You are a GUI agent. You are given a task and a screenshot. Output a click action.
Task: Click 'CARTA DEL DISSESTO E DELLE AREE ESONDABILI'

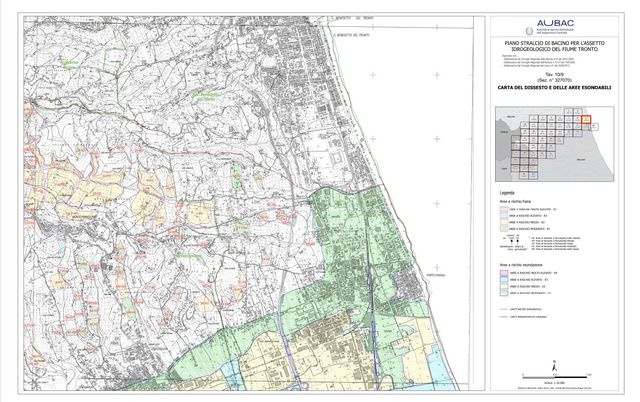555,87
